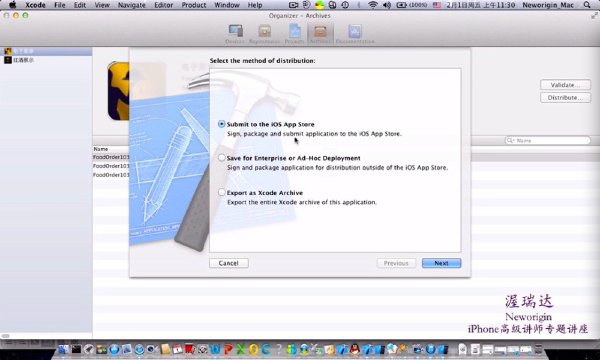Open the Repositories section in Organizer toolbar
Viewport: 600px width, 360px height.
click(264, 34)
